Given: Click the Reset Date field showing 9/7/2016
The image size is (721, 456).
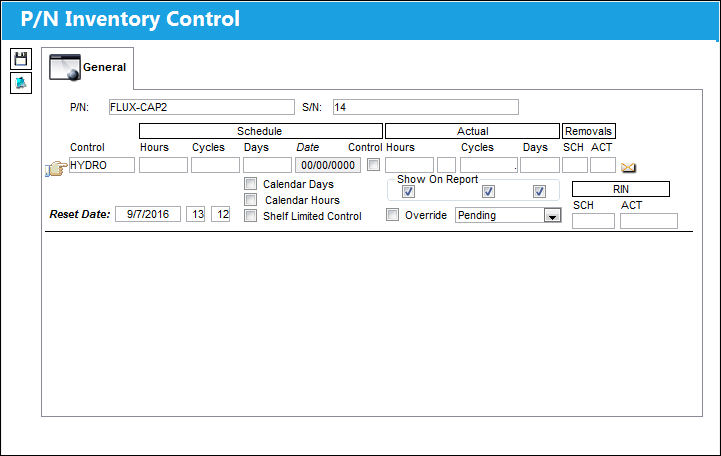Looking at the screenshot, I should [148, 214].
